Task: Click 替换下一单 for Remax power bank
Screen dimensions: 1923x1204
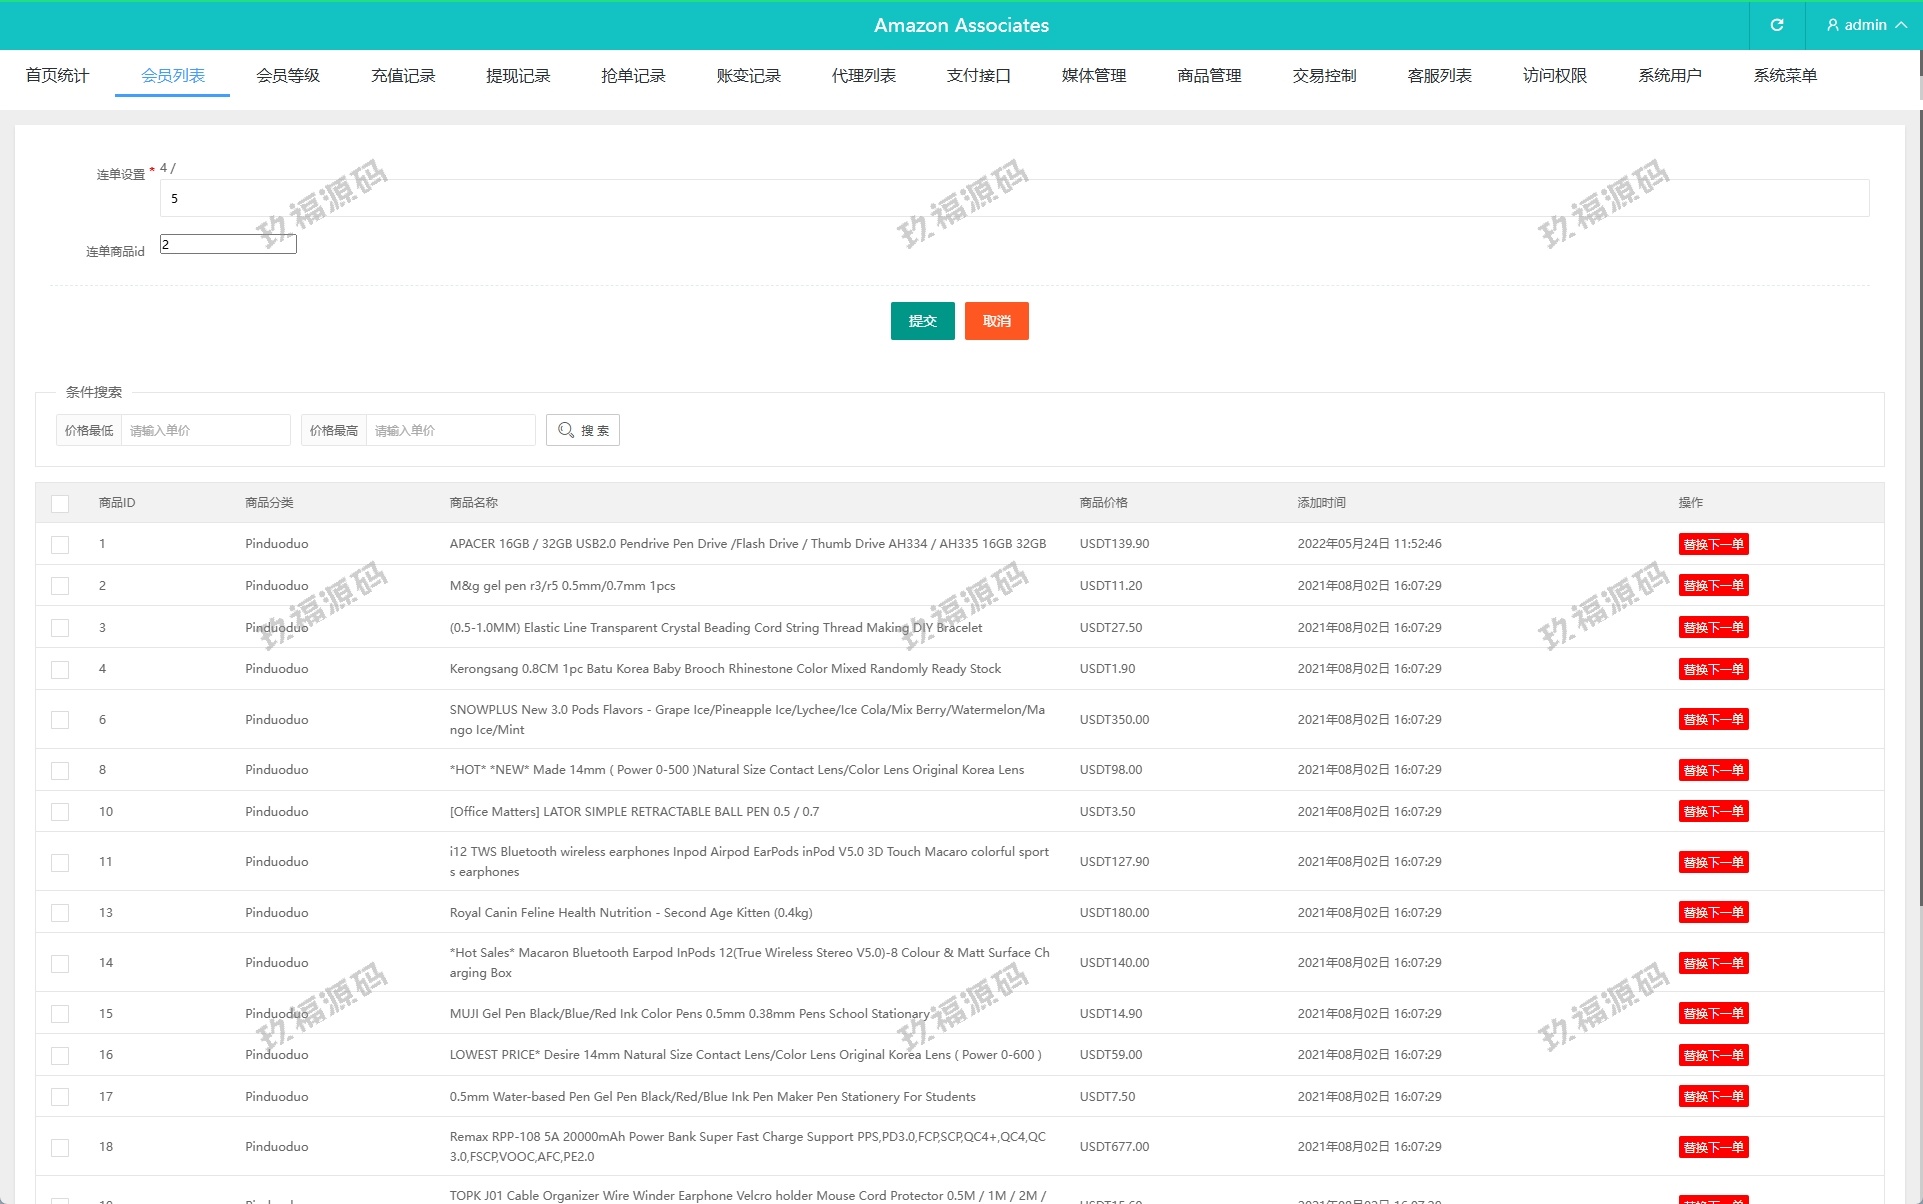Action: [x=1713, y=1147]
